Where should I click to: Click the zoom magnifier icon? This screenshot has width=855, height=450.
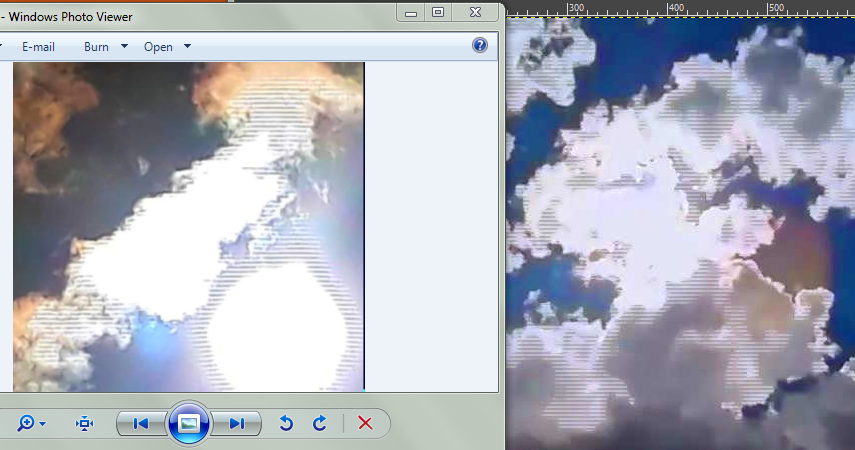coord(26,424)
